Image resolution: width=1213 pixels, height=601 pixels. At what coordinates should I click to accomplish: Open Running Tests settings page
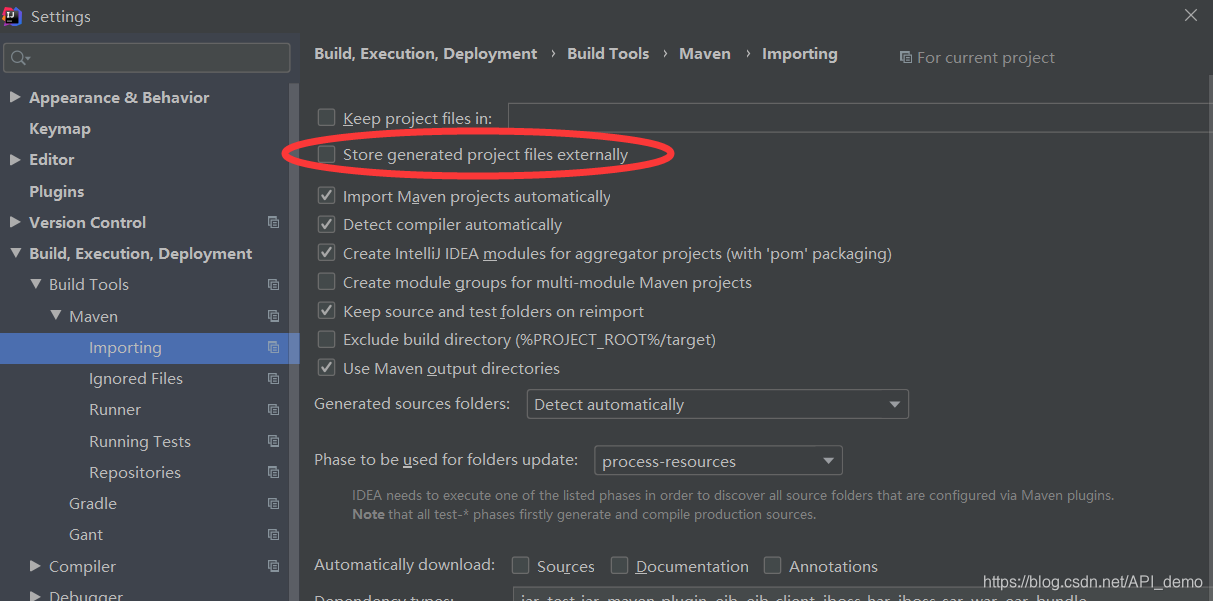pyautogui.click(x=140, y=441)
